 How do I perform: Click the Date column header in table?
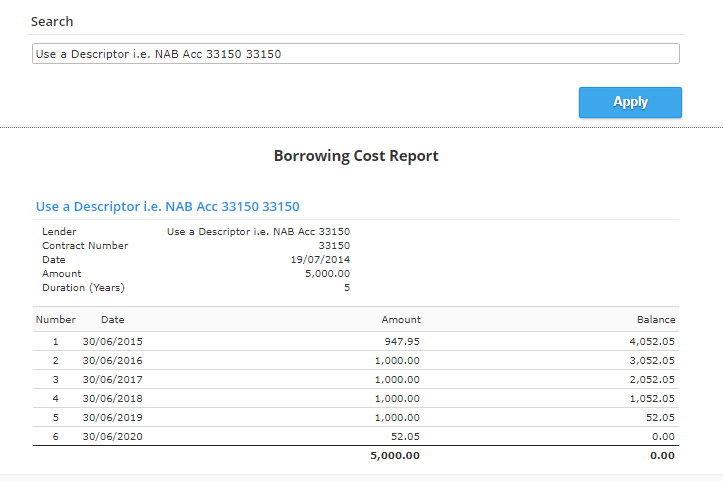coord(113,319)
